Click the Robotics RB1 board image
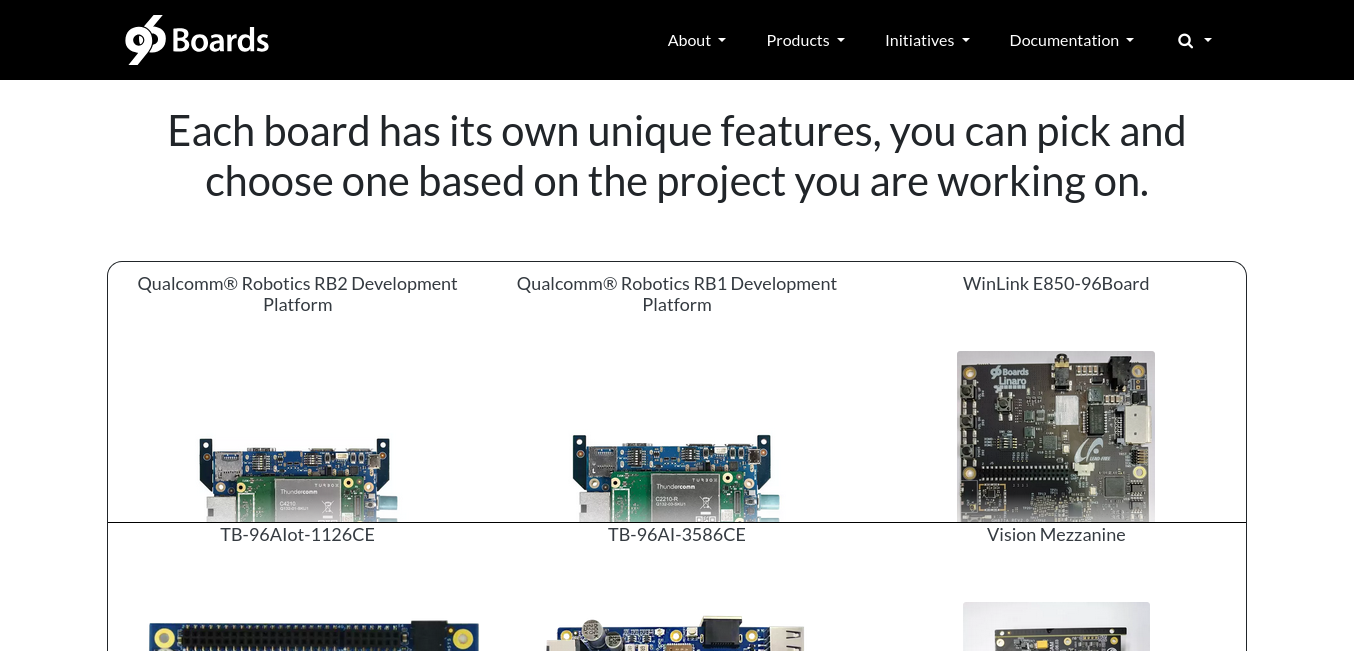This screenshot has height=651, width=1366. coord(677,477)
